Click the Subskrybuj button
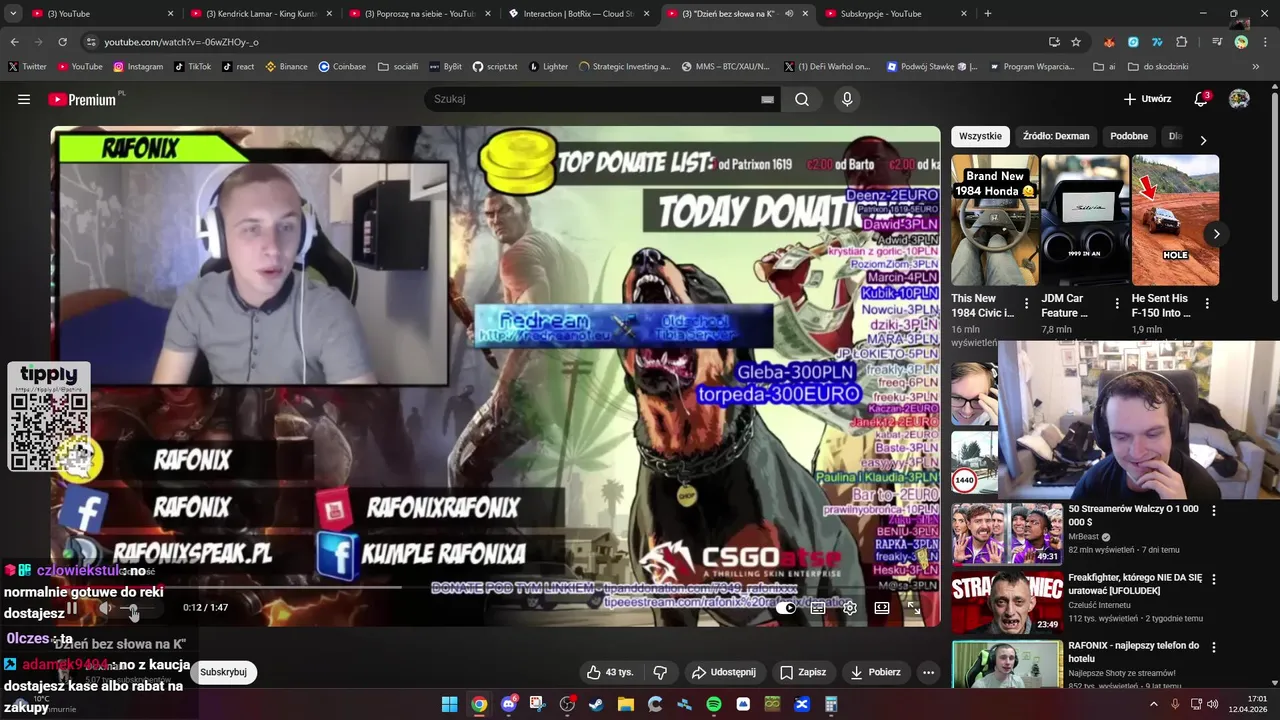Image resolution: width=1280 pixels, height=720 pixels. click(x=223, y=672)
